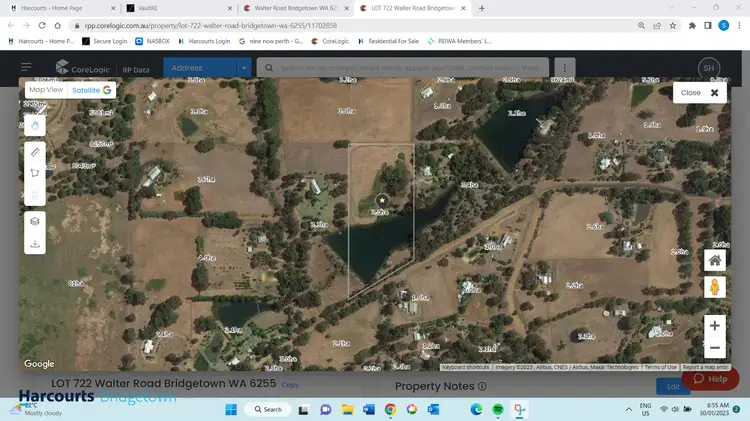The height and width of the screenshot is (421, 750).
Task: Open Microsoft Edge from the taskbar
Action: [476, 410]
